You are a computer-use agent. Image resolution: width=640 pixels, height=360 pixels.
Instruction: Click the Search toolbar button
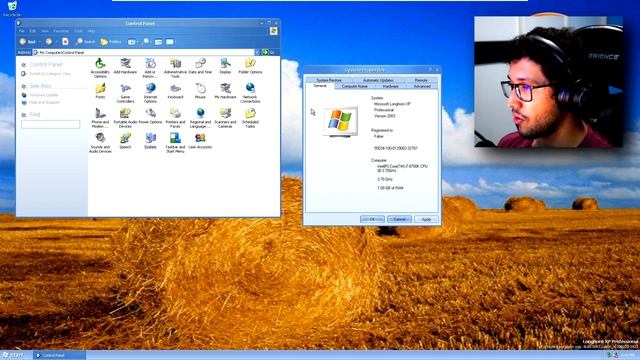85,42
